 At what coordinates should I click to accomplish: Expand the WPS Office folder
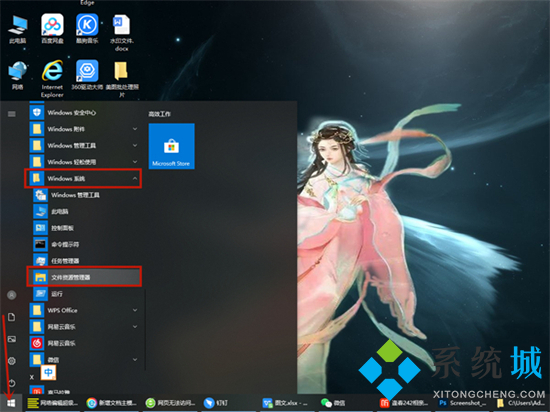coord(85,310)
